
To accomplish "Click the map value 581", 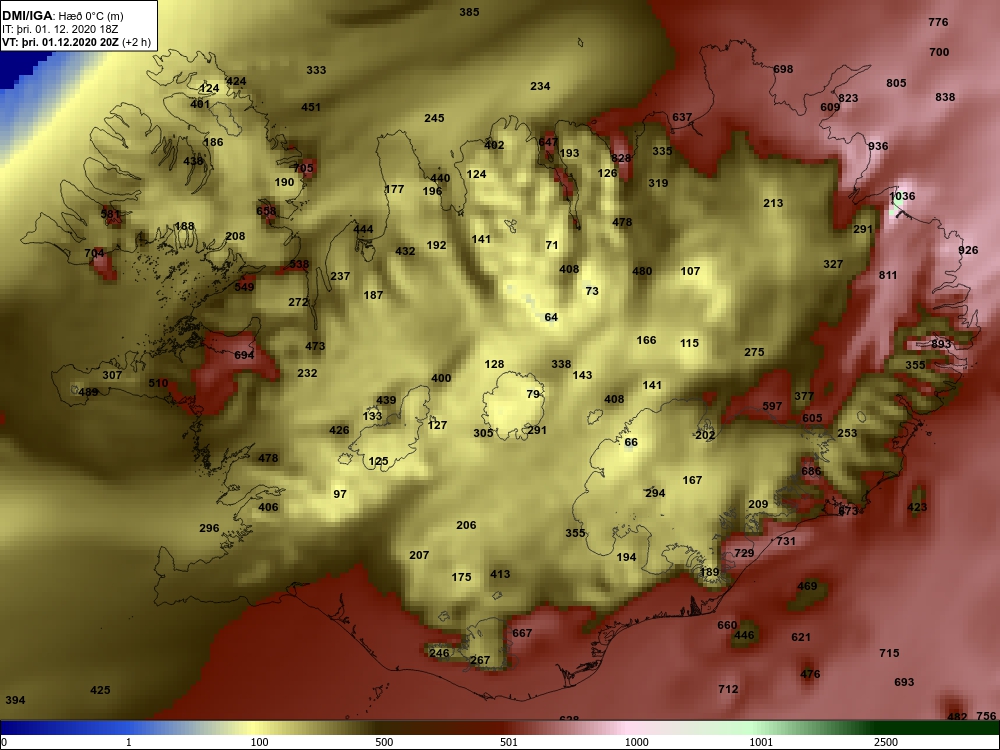I will tap(110, 214).
